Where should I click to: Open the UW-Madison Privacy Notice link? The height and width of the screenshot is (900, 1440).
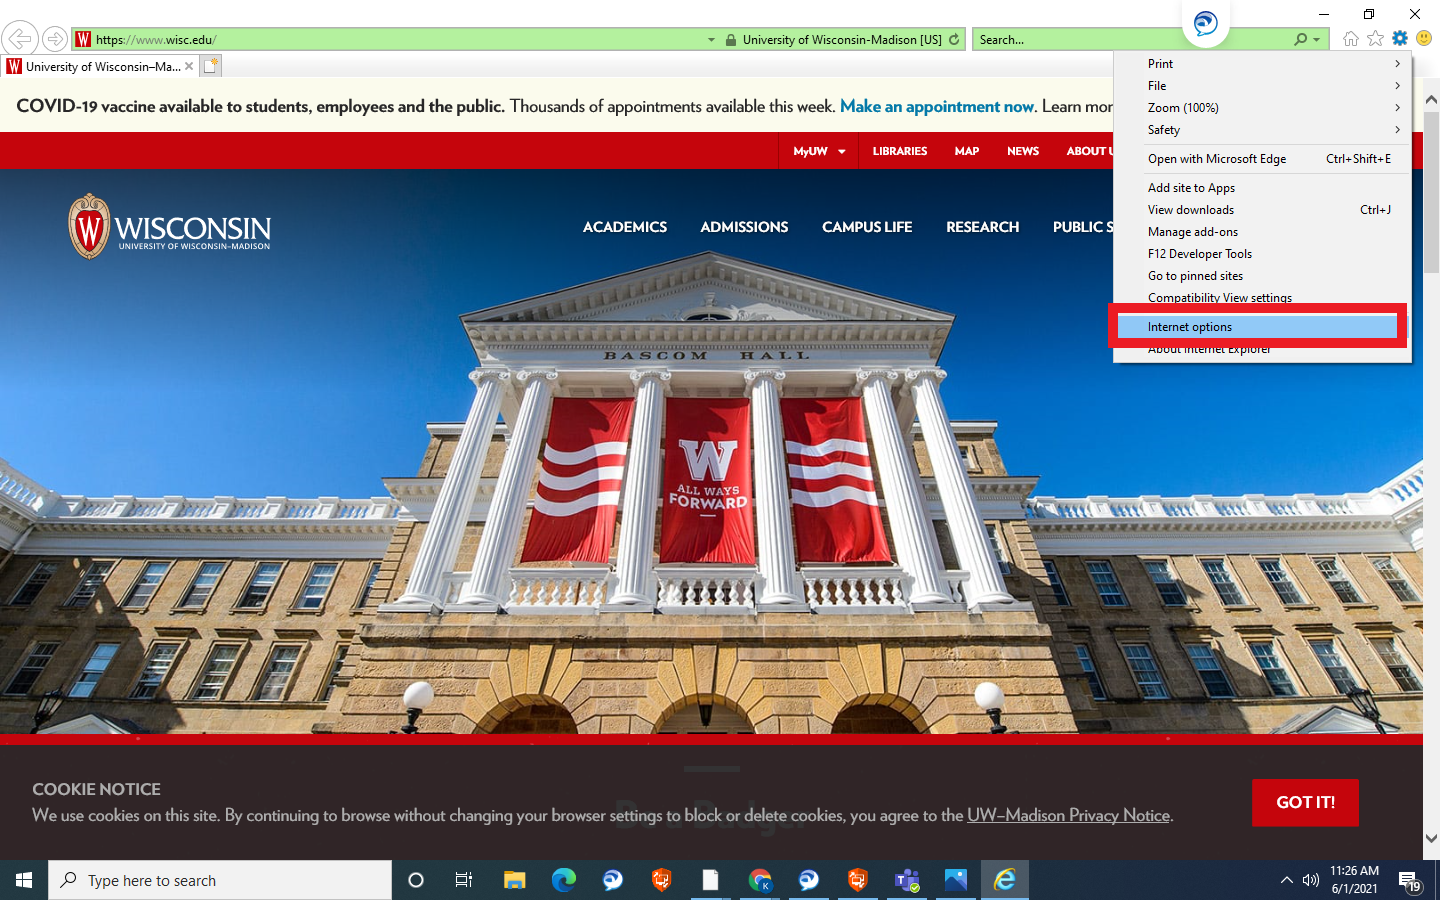point(1068,815)
